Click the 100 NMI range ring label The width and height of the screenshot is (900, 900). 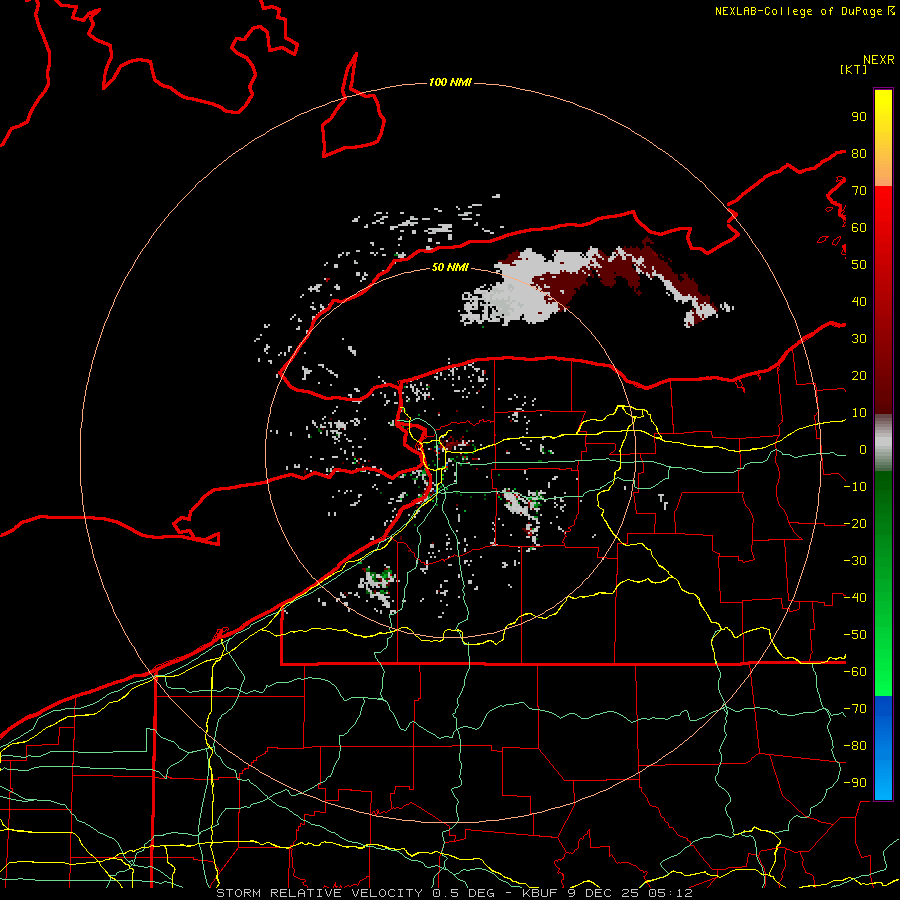click(450, 83)
